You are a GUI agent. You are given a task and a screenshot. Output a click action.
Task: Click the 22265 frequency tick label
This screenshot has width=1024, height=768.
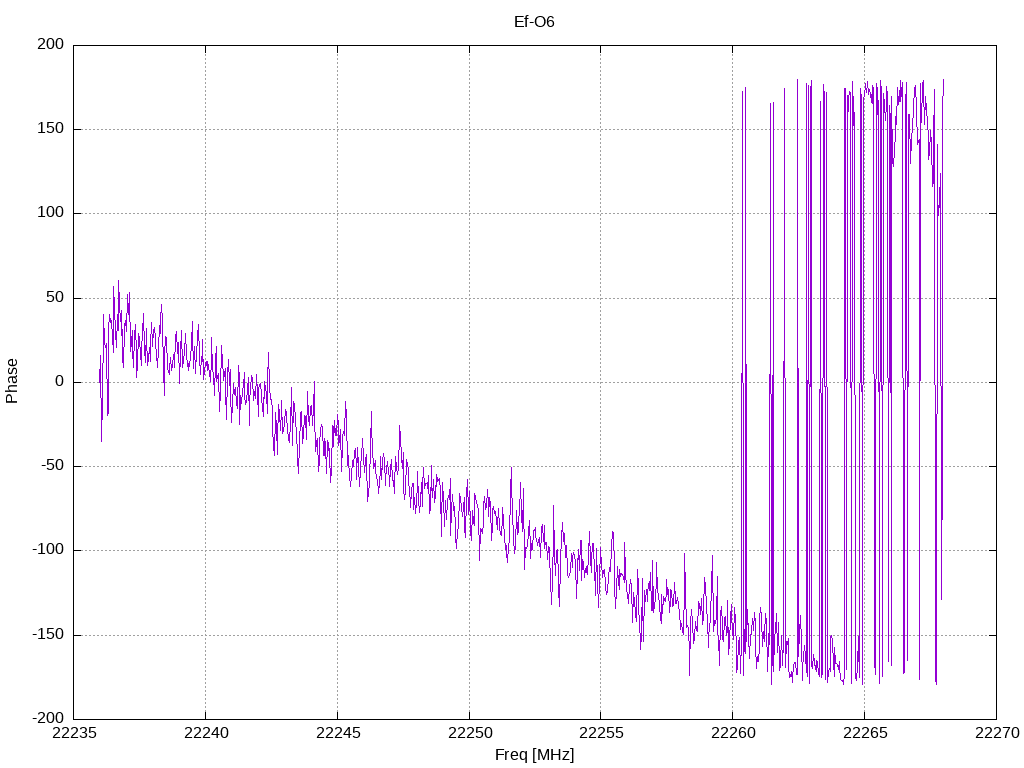[x=865, y=733]
